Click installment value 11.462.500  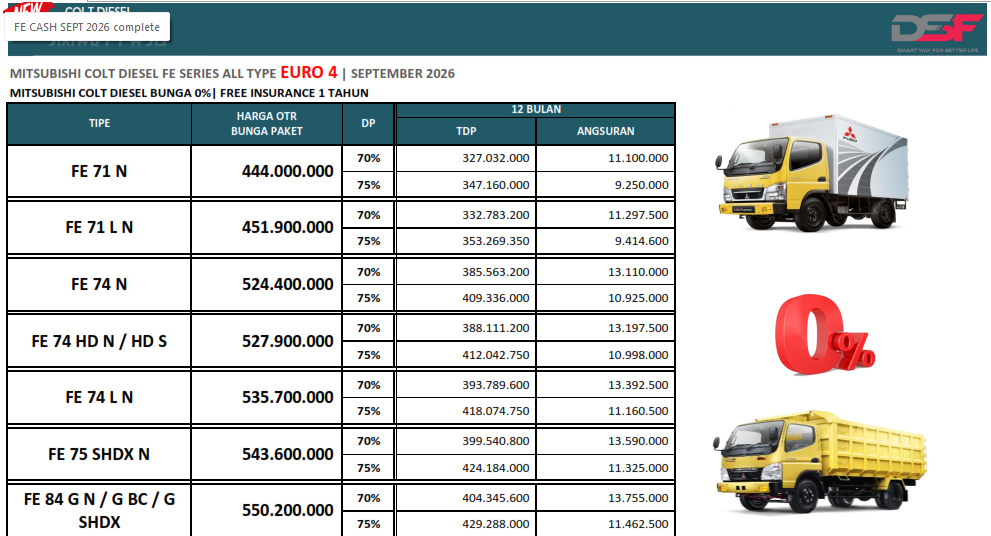(x=638, y=524)
